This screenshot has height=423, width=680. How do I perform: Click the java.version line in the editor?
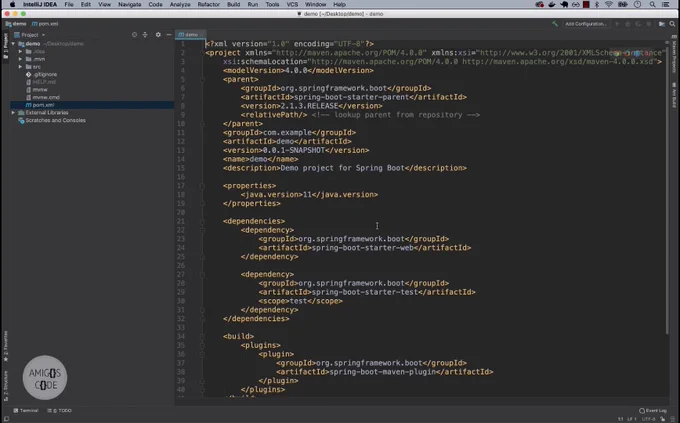(x=309, y=194)
